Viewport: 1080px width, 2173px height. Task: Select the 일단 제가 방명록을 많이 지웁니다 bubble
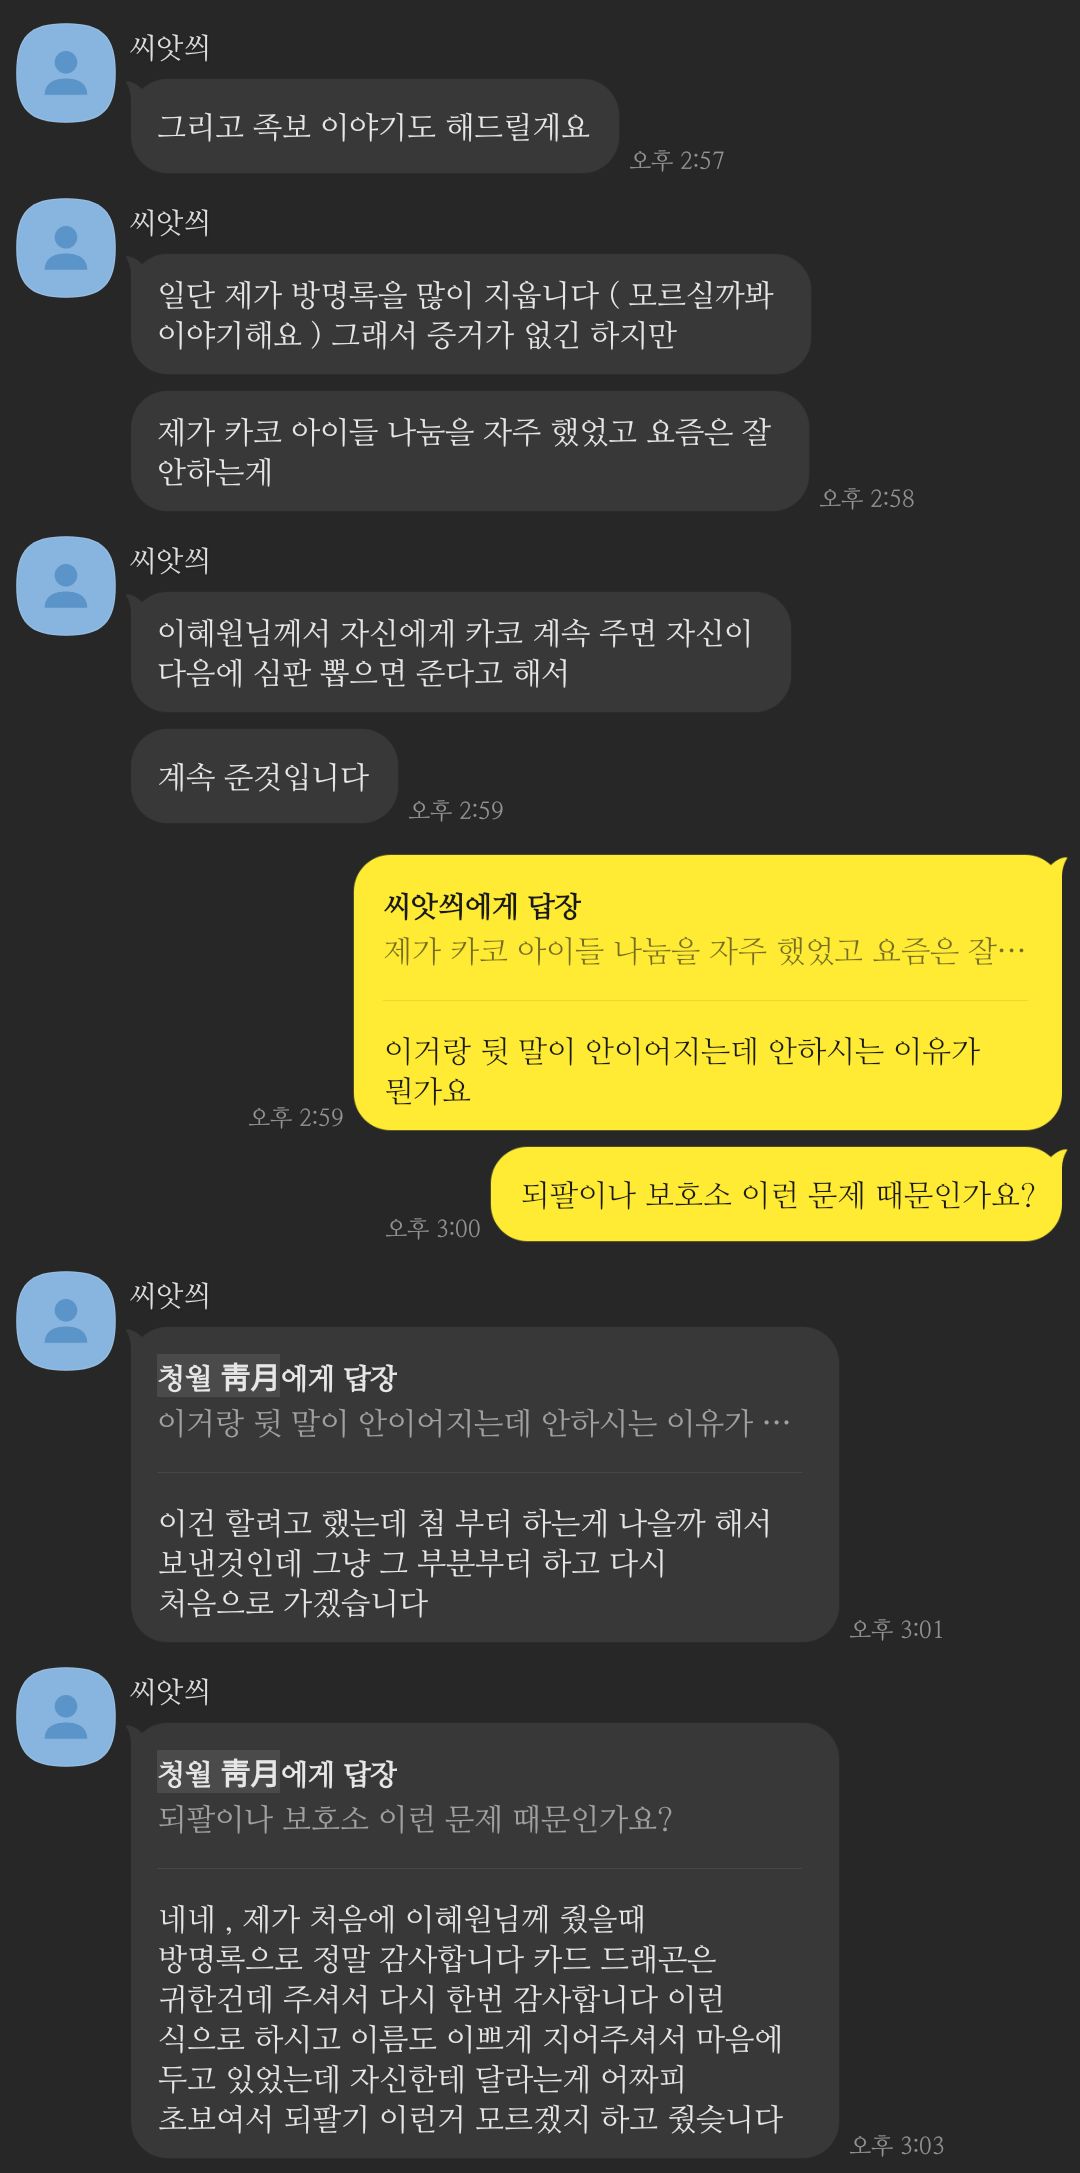tap(470, 314)
